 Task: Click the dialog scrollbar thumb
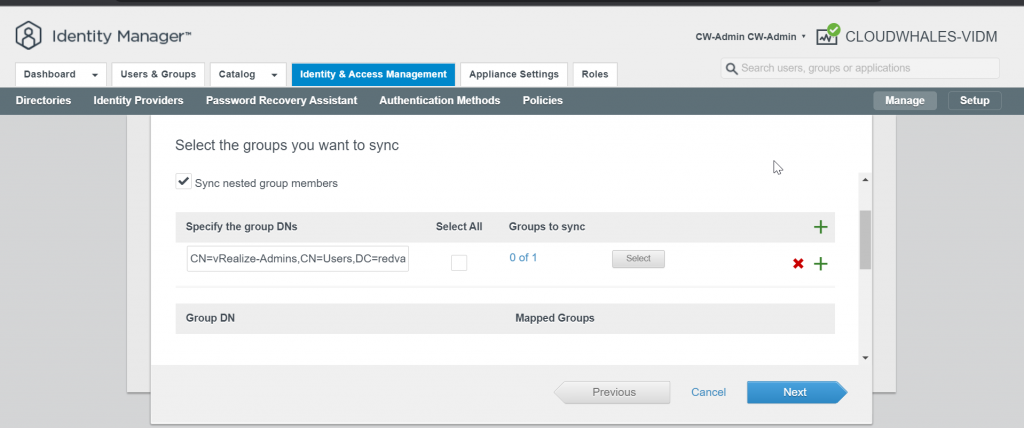(865, 240)
